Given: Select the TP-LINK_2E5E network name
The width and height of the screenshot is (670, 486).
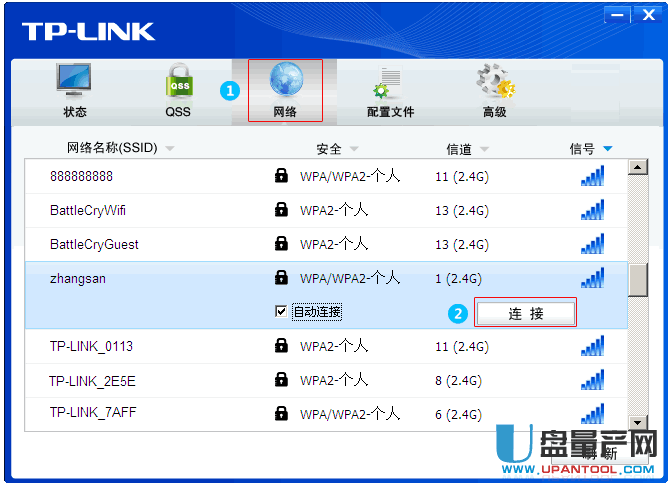Looking at the screenshot, I should [92, 380].
